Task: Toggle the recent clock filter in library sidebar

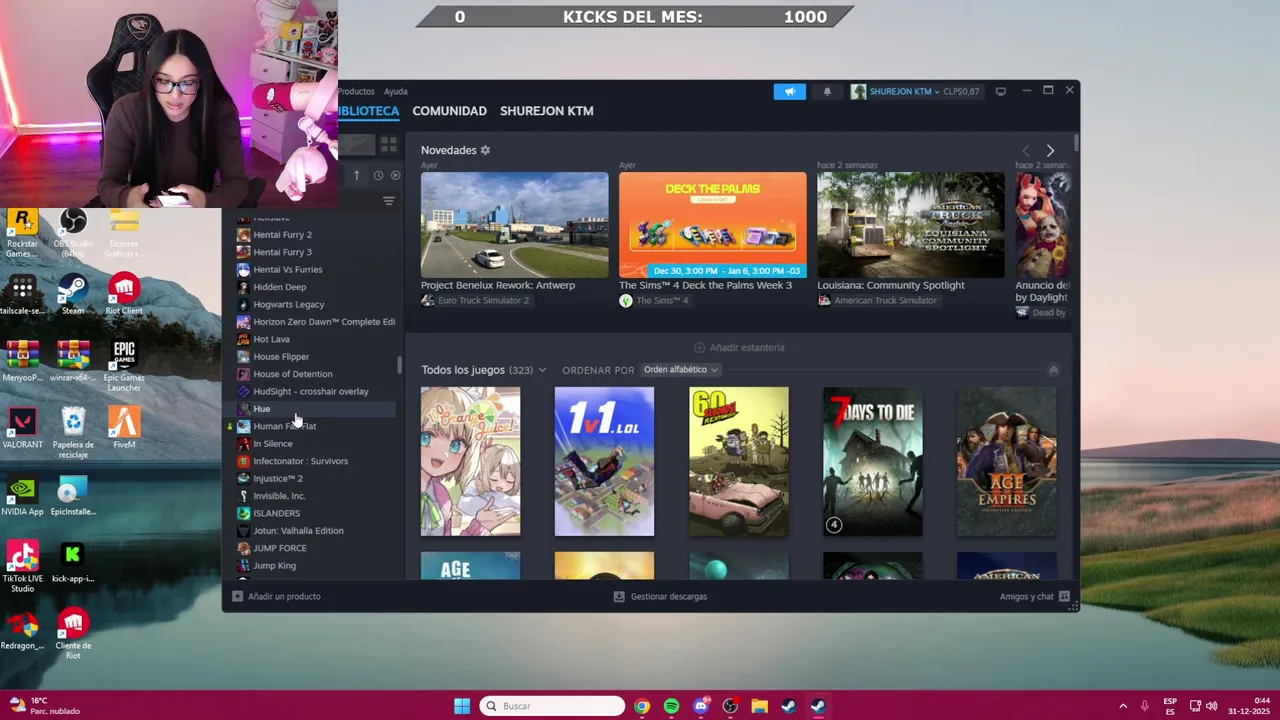Action: (378, 175)
